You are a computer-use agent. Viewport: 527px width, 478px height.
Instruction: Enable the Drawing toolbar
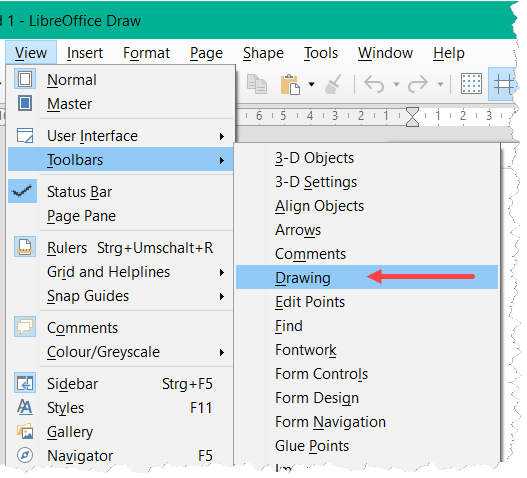click(367, 277)
